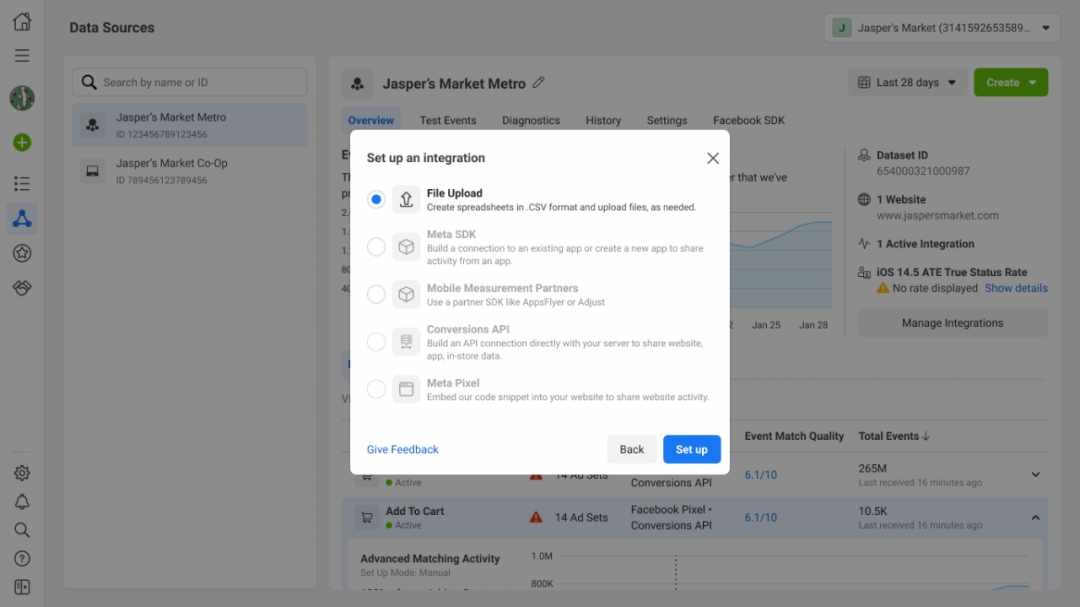Open the list view icon in sidebar
The image size is (1080, 607).
point(22,183)
